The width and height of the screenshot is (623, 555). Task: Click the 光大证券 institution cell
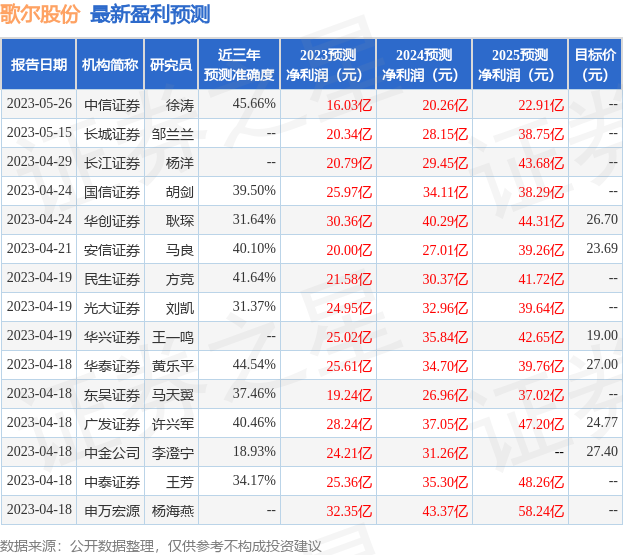pos(112,308)
